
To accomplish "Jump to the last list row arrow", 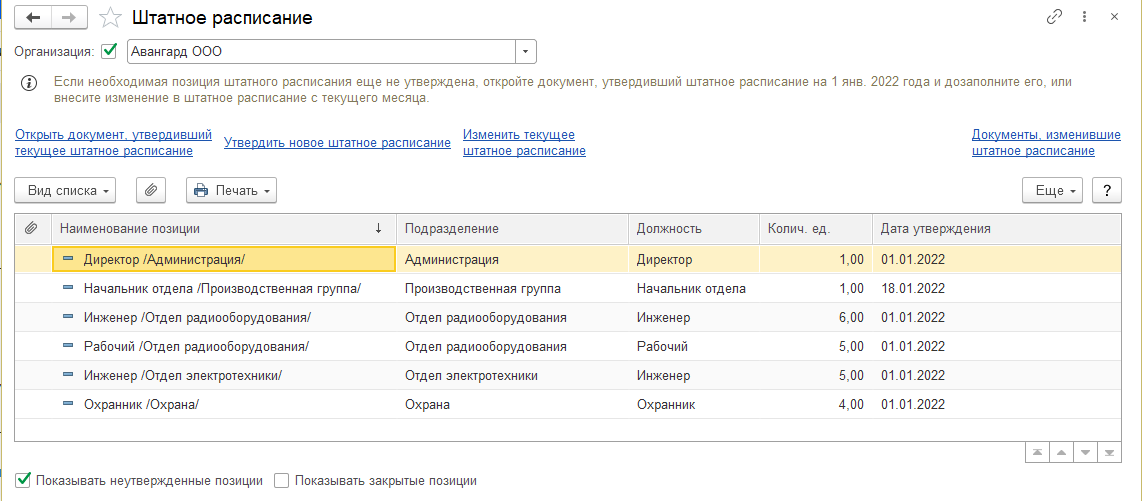I will (x=1108, y=452).
